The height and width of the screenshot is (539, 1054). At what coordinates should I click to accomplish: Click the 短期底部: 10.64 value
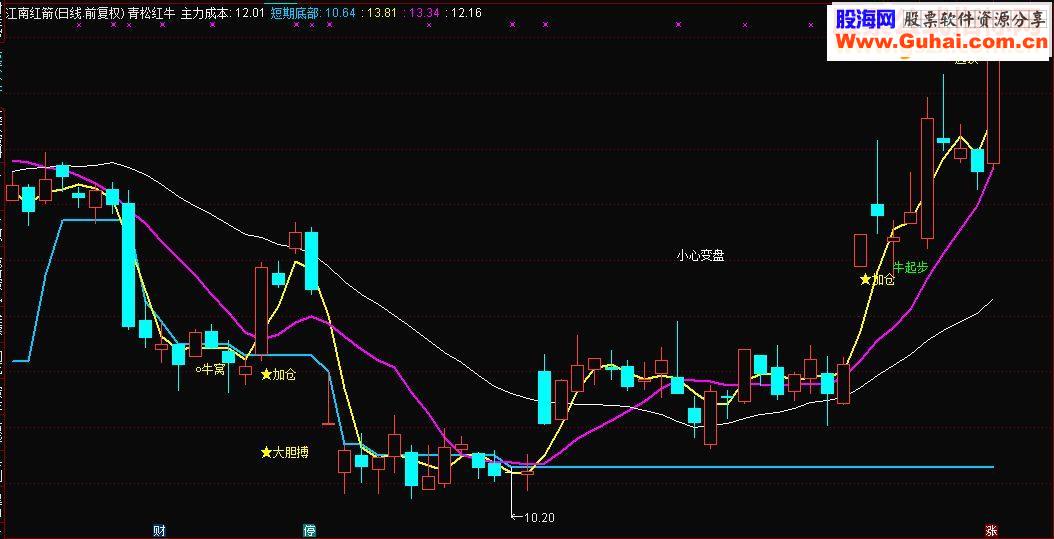click(x=313, y=12)
